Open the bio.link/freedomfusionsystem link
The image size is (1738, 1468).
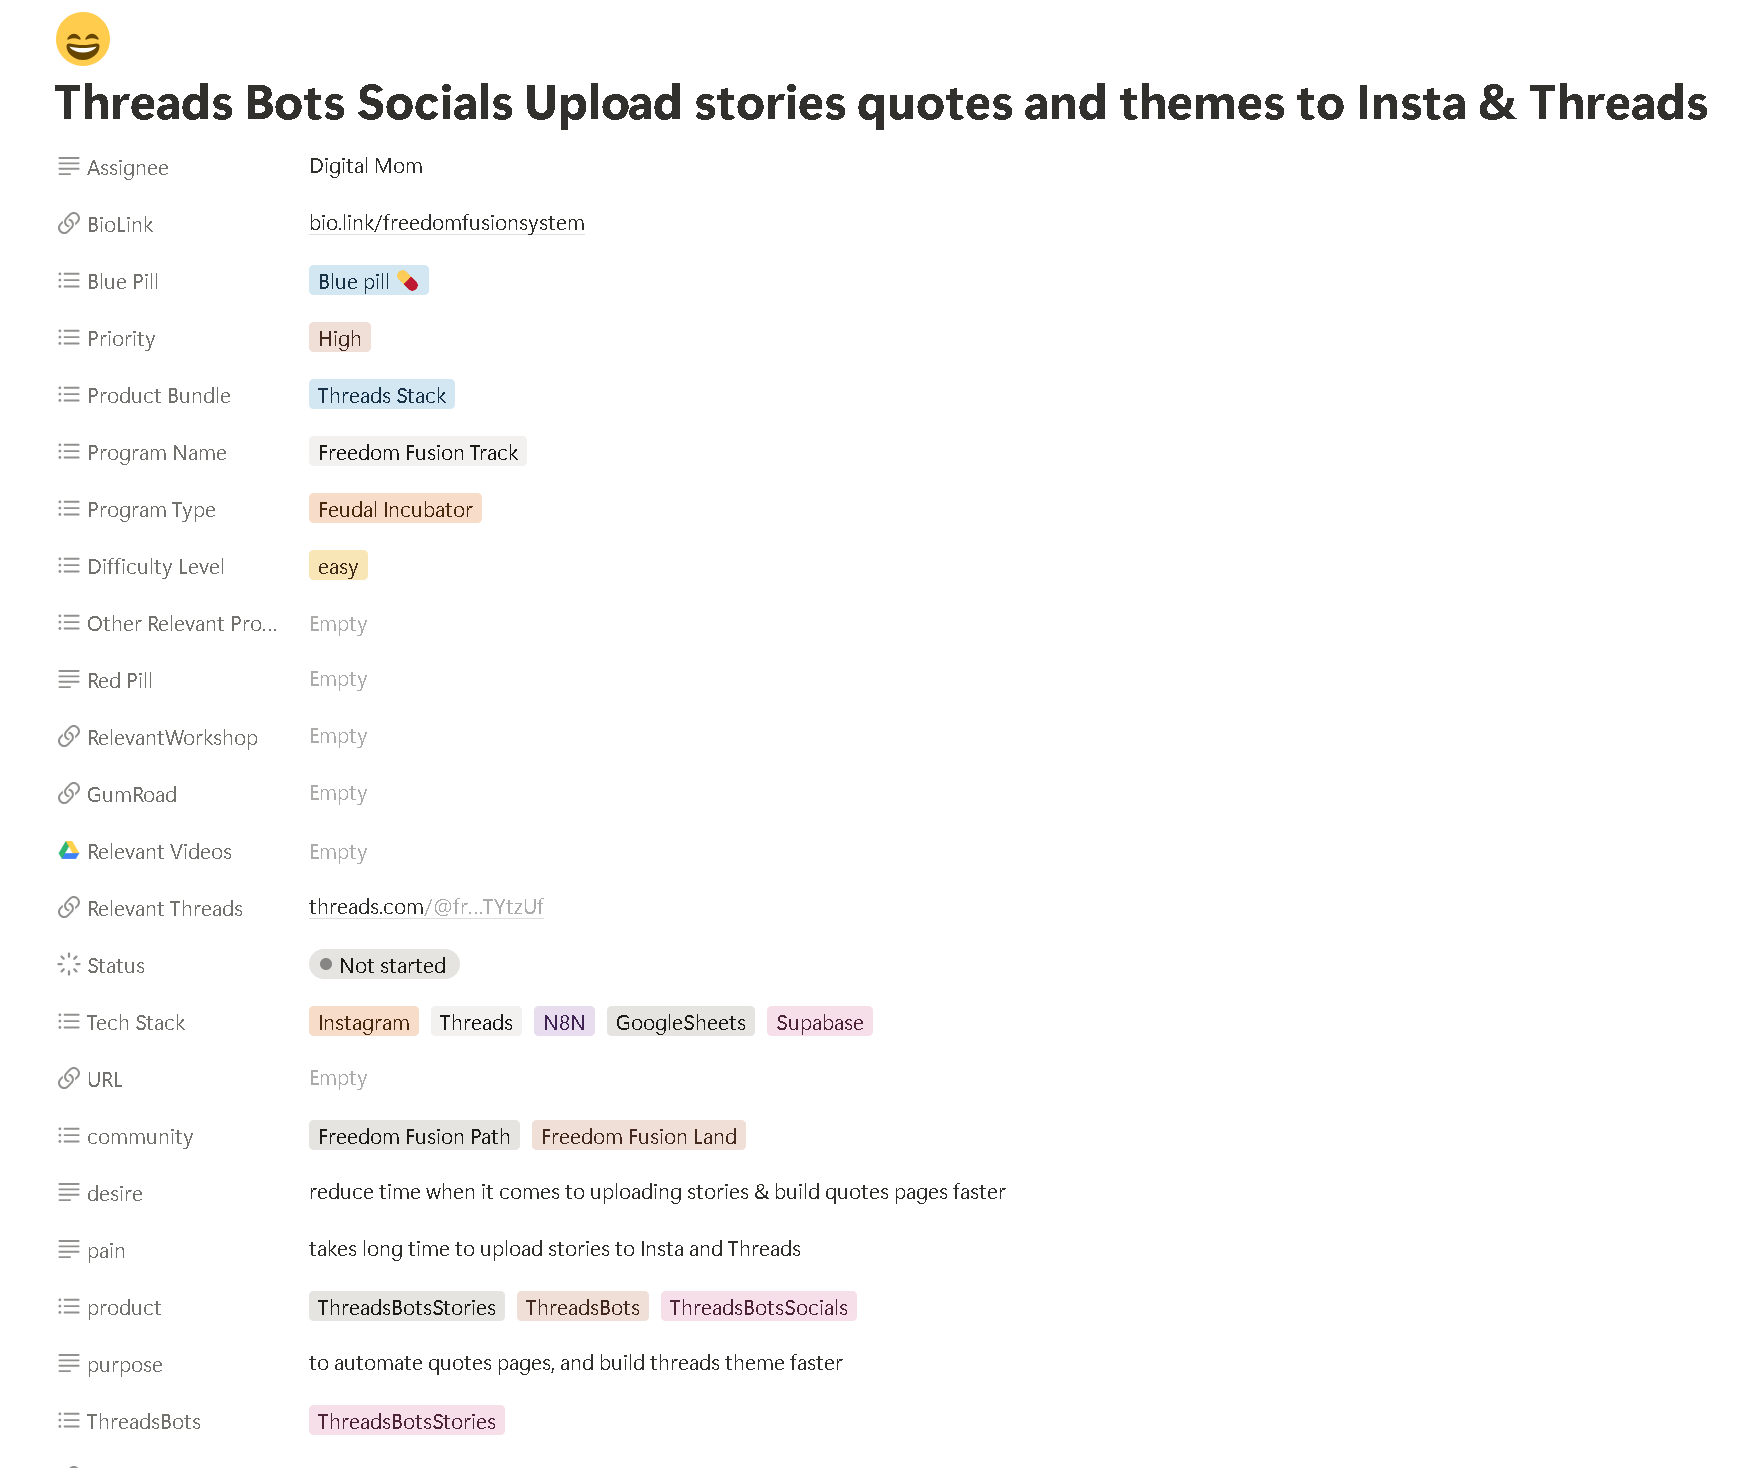pyautogui.click(x=446, y=223)
